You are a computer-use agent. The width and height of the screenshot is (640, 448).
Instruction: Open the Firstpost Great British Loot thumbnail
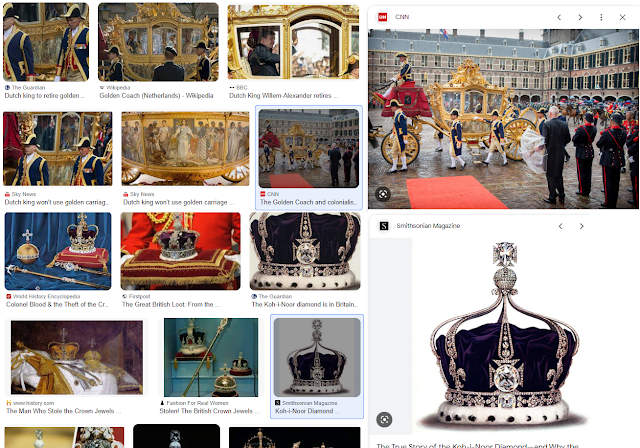[180, 251]
